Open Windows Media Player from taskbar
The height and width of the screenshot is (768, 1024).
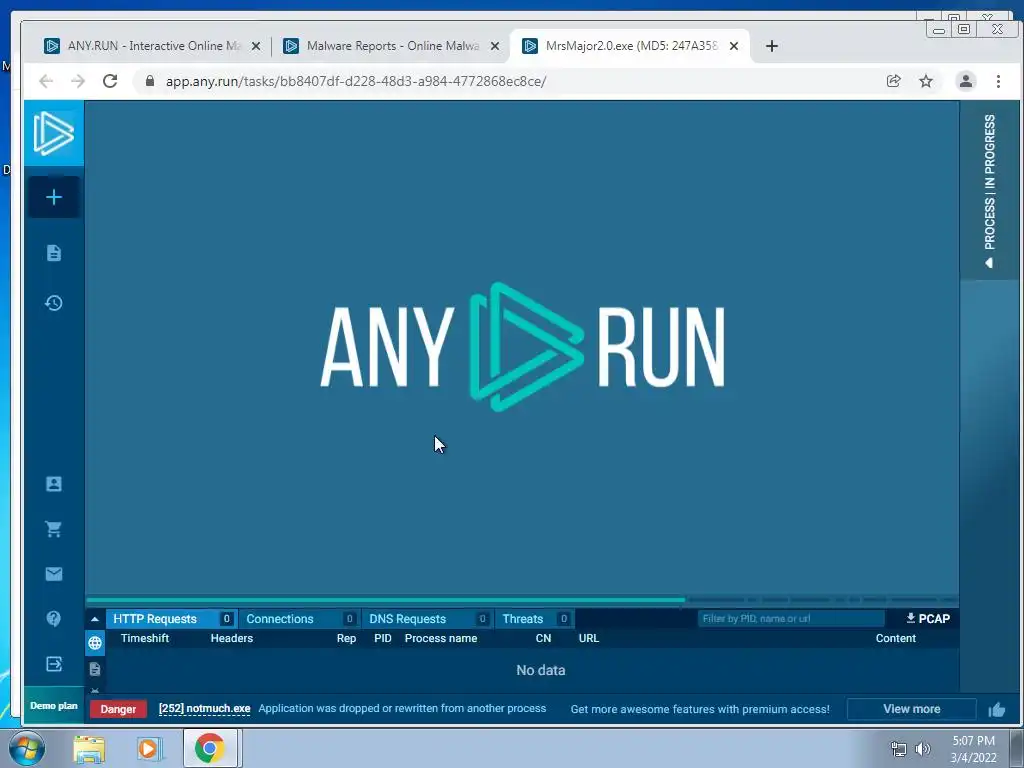point(150,749)
